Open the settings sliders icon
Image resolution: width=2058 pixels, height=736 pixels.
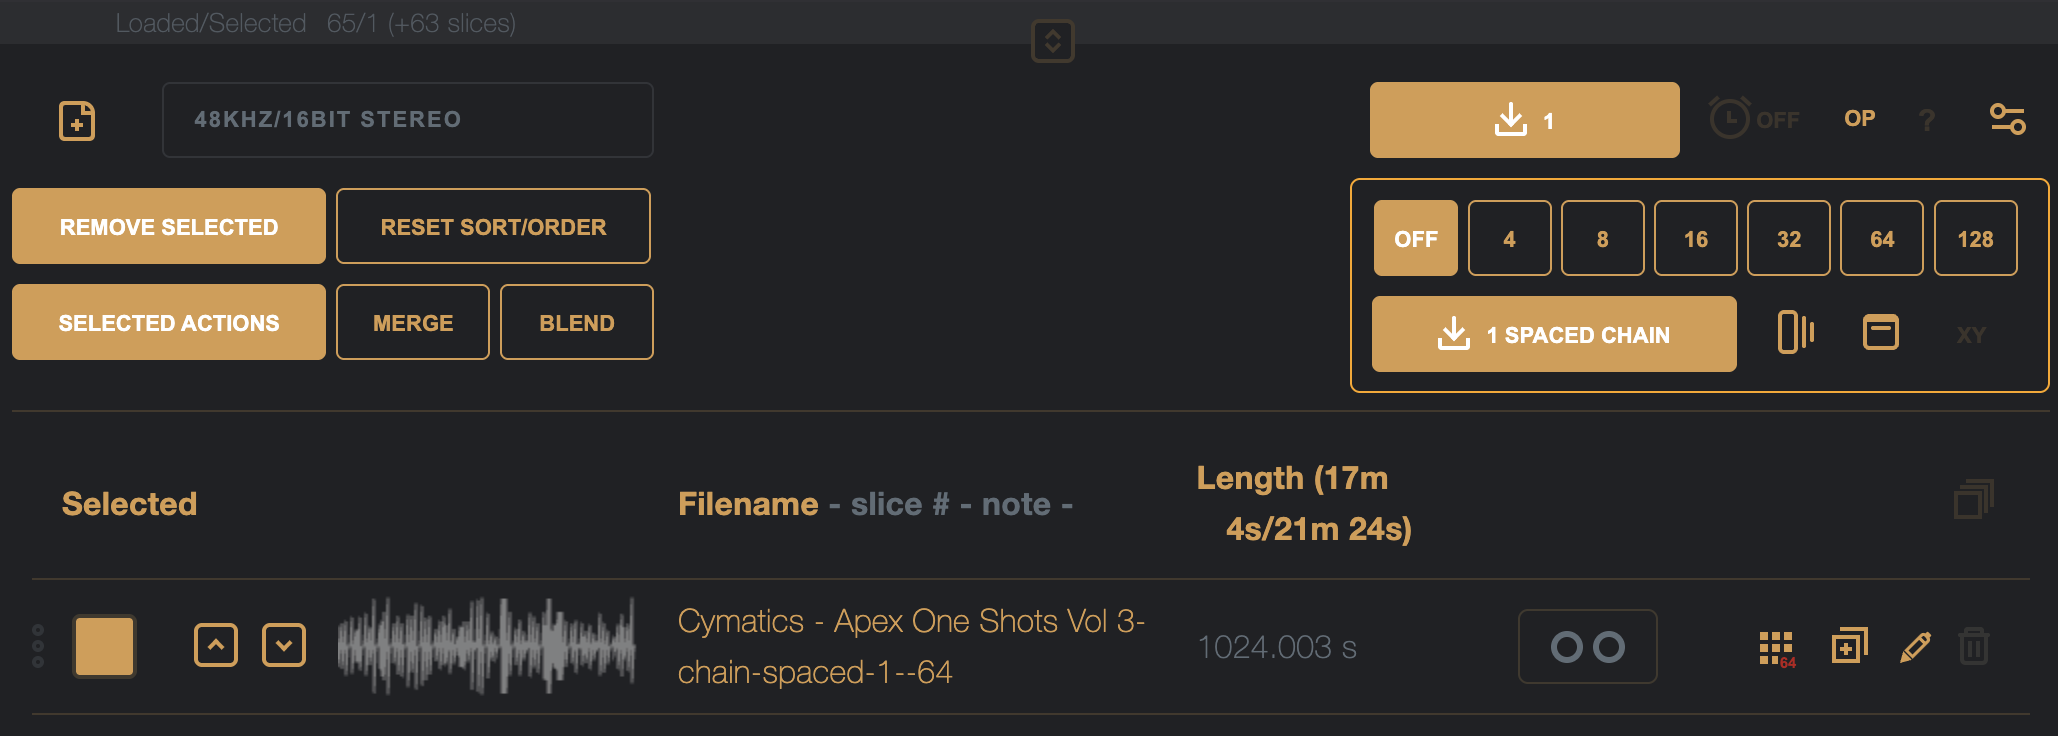click(2007, 119)
